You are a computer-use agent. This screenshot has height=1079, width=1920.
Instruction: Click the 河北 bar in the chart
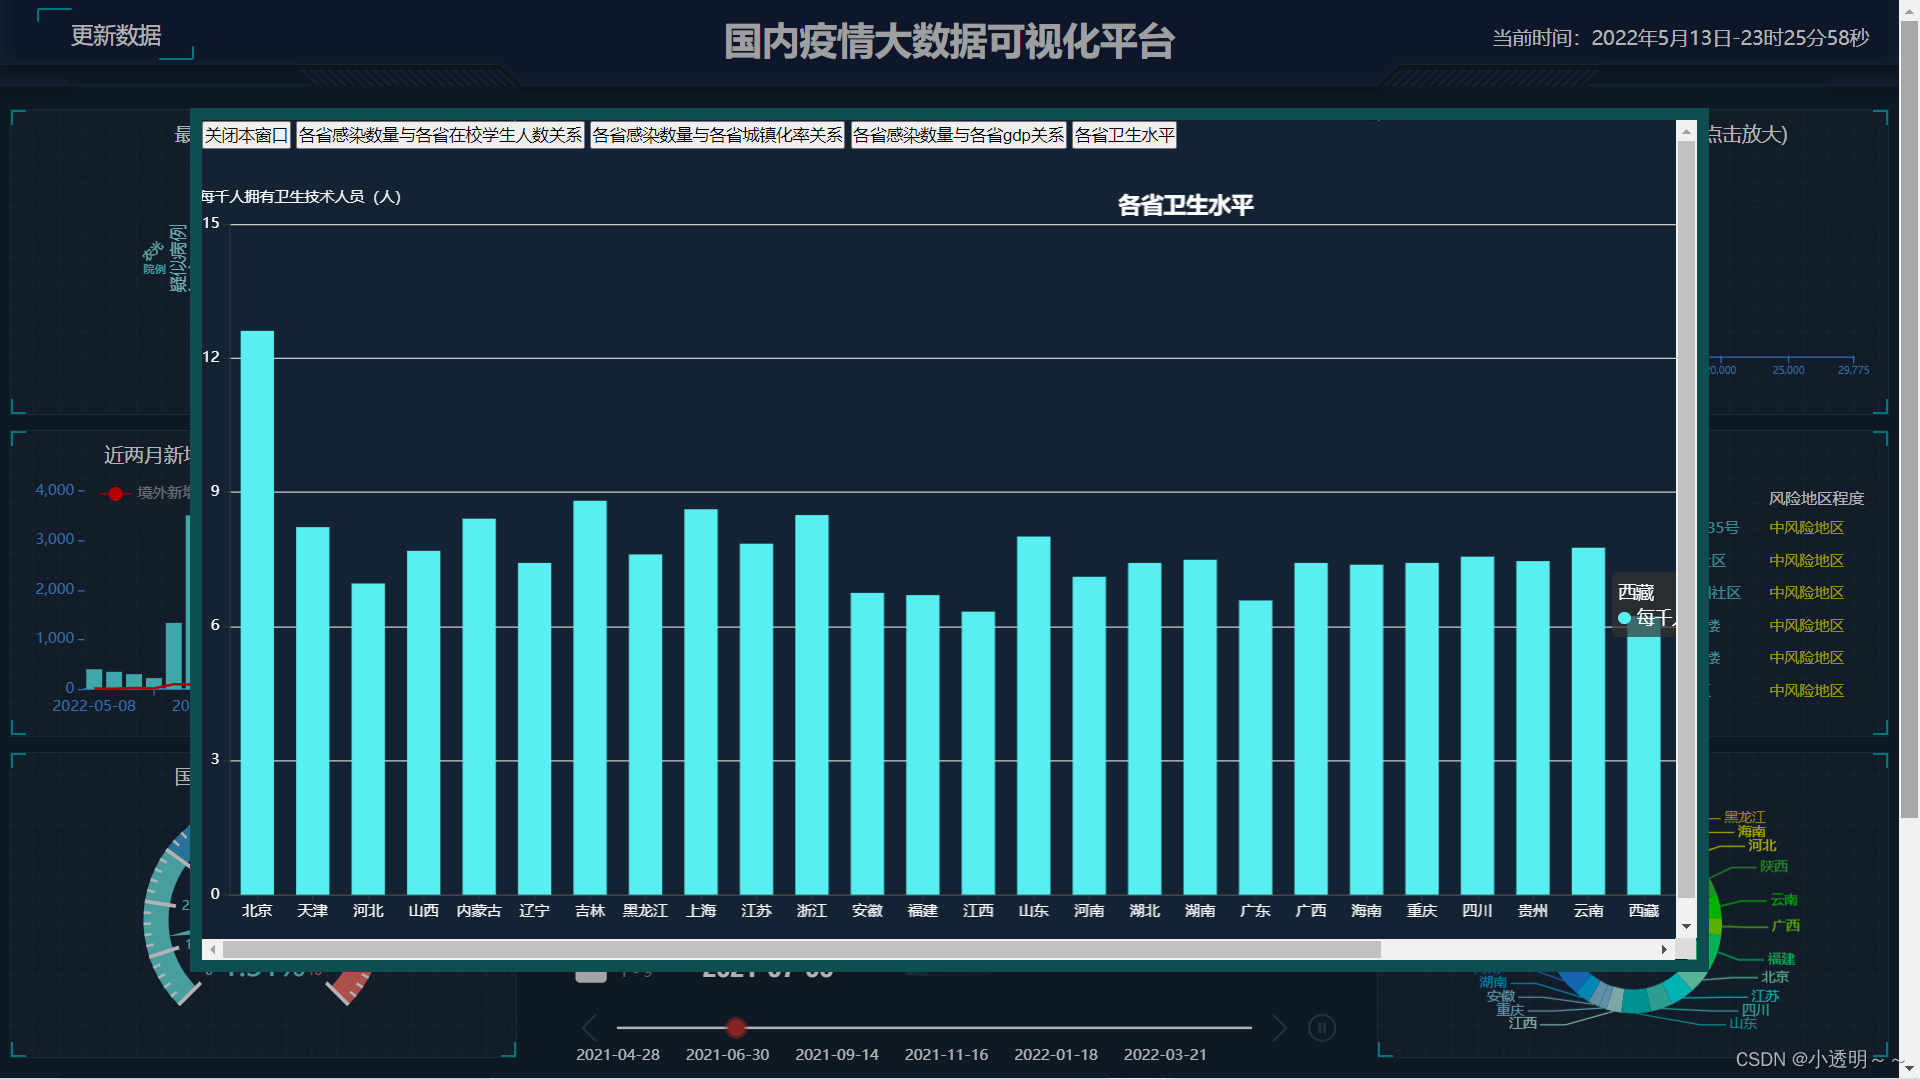(368, 739)
